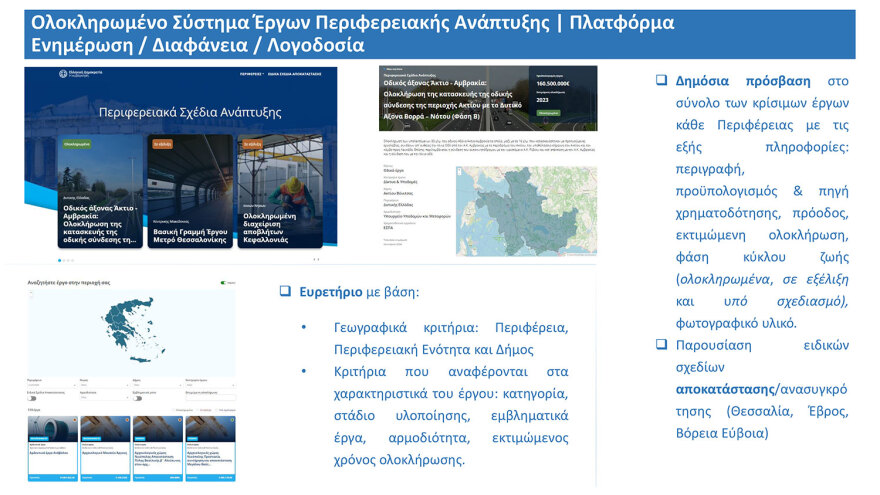Image resolution: width=880 pixels, height=495 pixels.
Task: Click the slide title mentioning Πλατφόρμα
Action: pyautogui.click(x=352, y=34)
